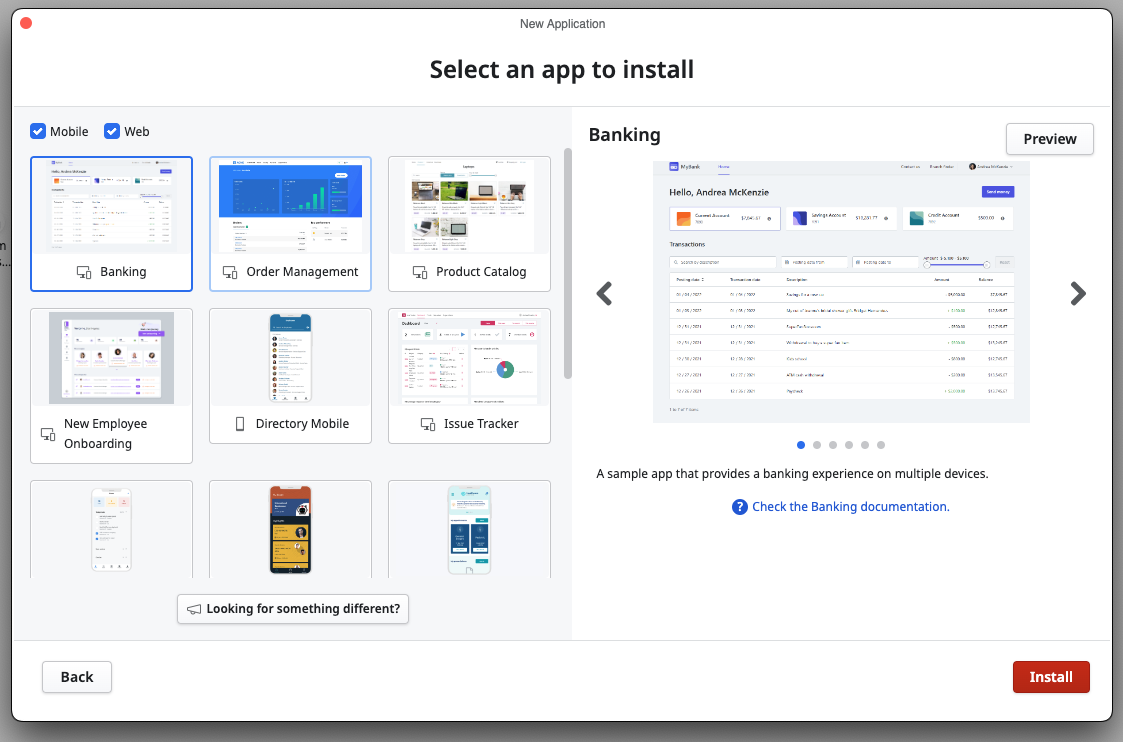Uncheck the Web filter checkbox

click(x=112, y=131)
